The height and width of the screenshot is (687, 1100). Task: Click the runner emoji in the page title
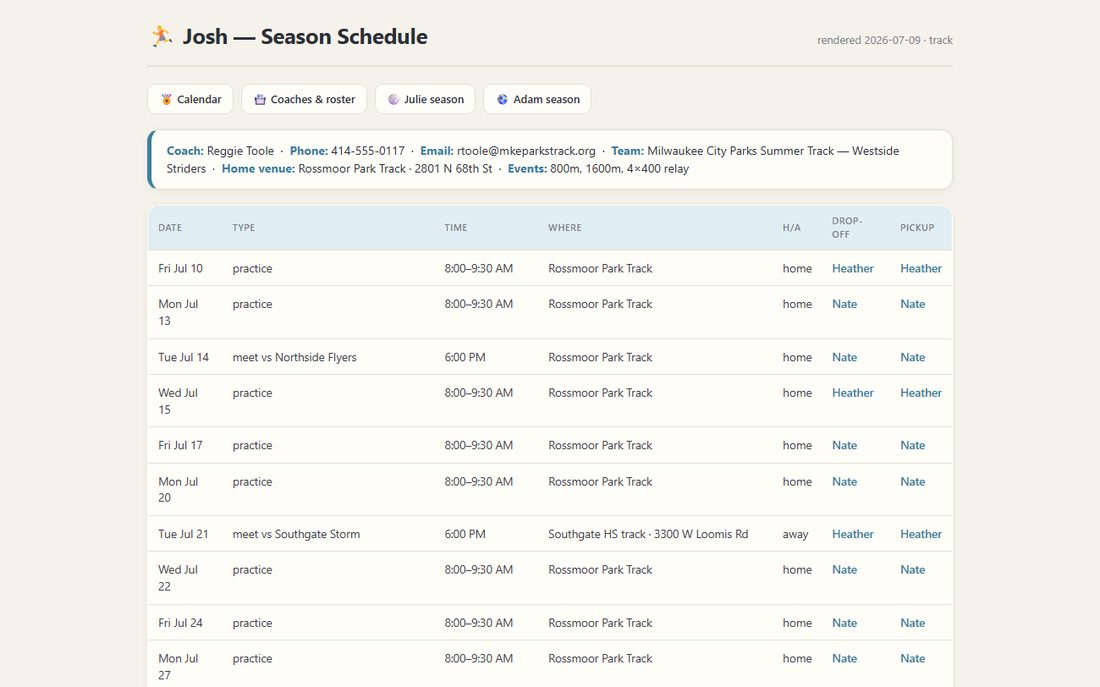(162, 36)
